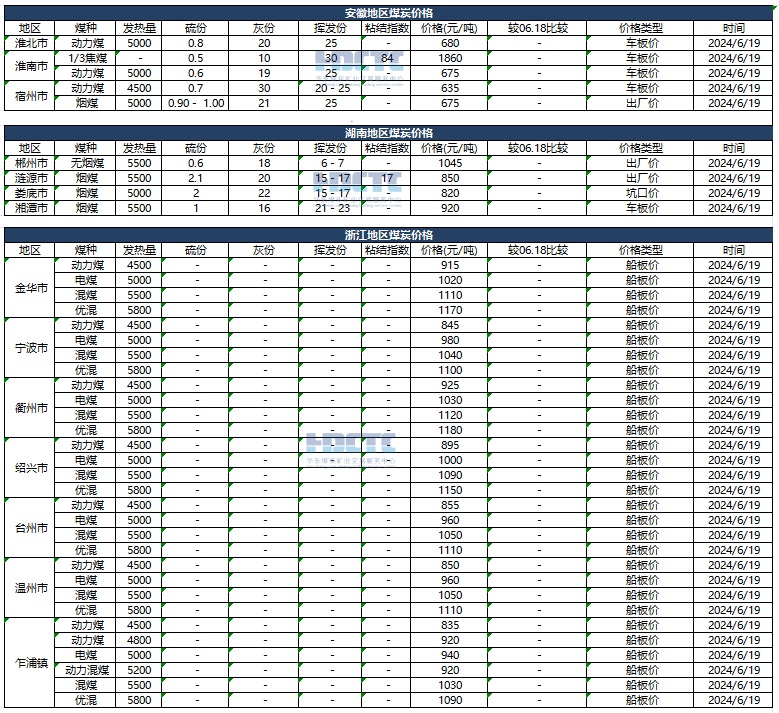This screenshot has height=713, width=779.
Task: Select price cell 680
Action: (x=449, y=43)
